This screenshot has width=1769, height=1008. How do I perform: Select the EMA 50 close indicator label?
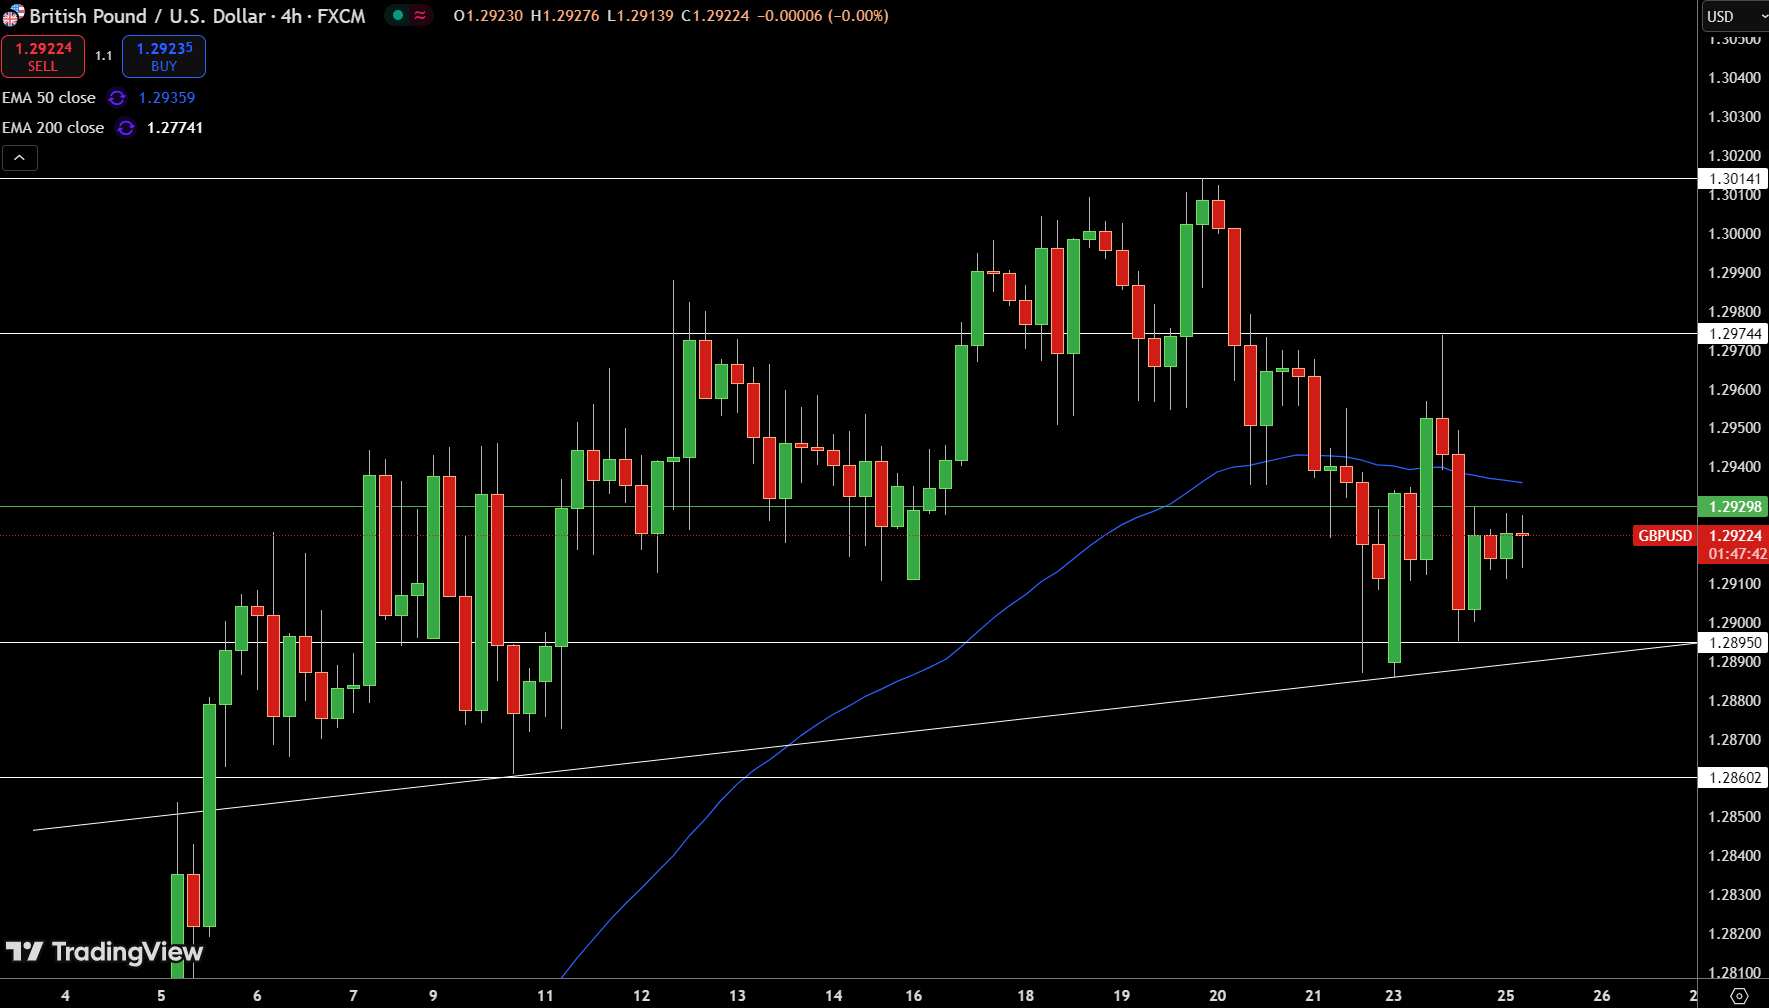click(49, 98)
